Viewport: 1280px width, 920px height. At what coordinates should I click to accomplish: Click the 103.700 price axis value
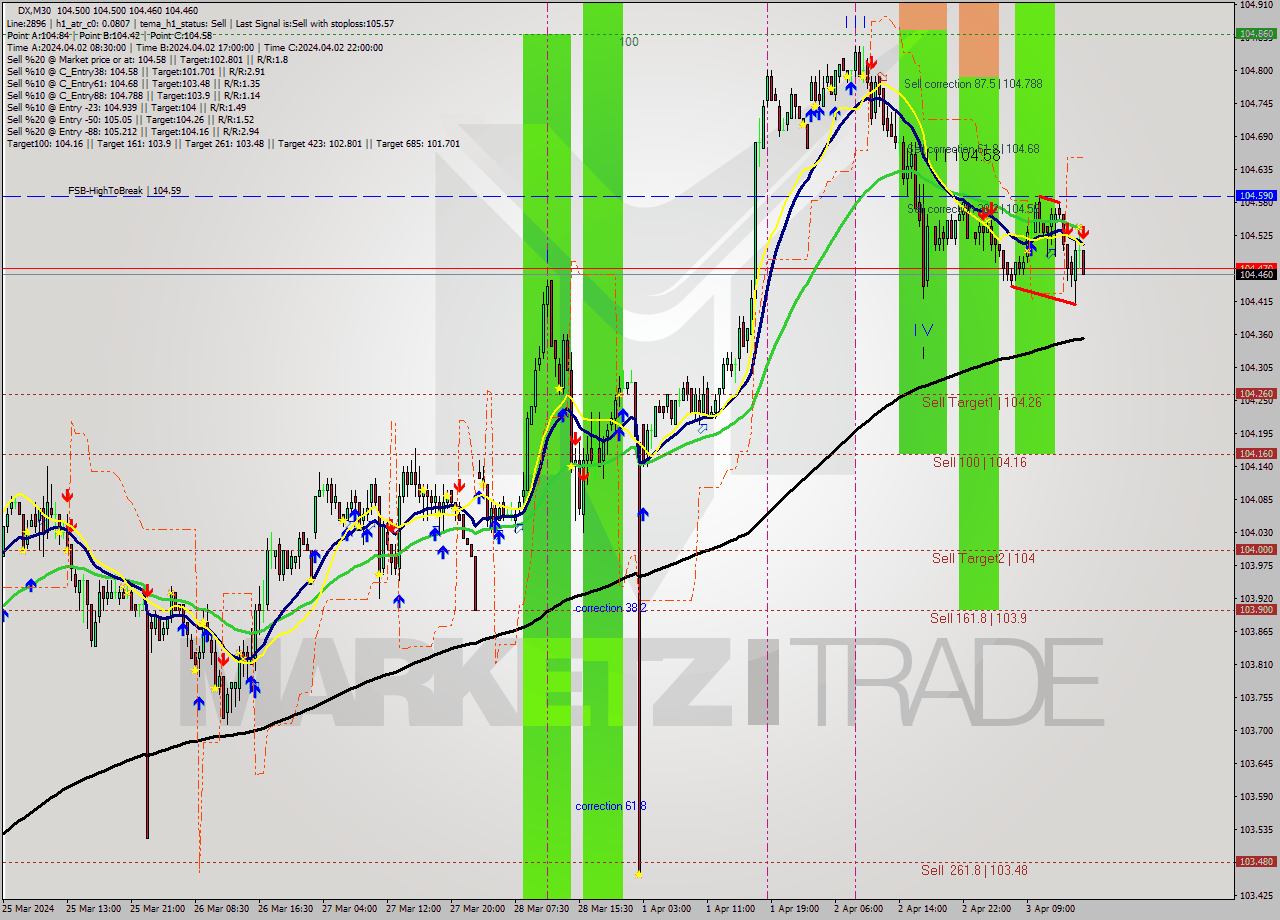point(1257,731)
